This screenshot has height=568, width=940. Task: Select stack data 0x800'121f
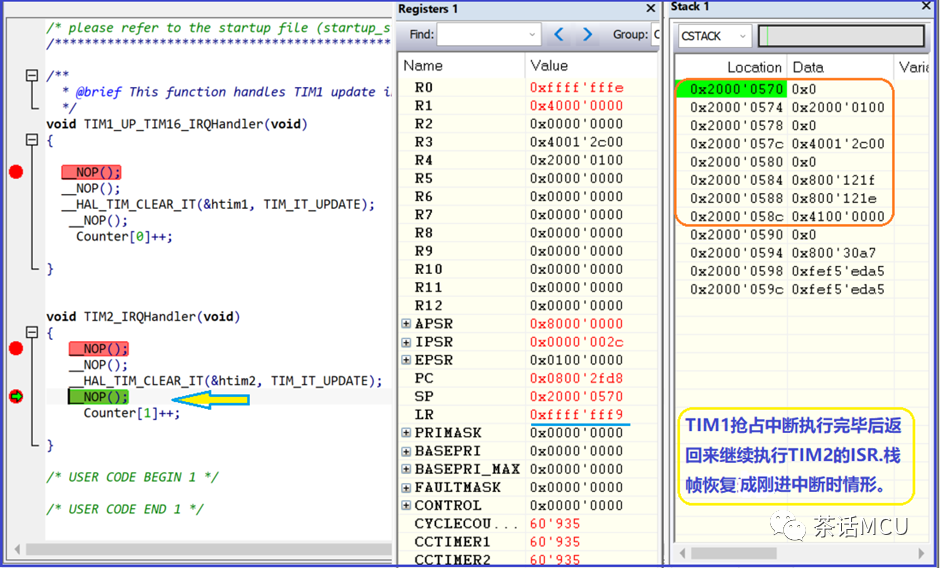click(834, 180)
